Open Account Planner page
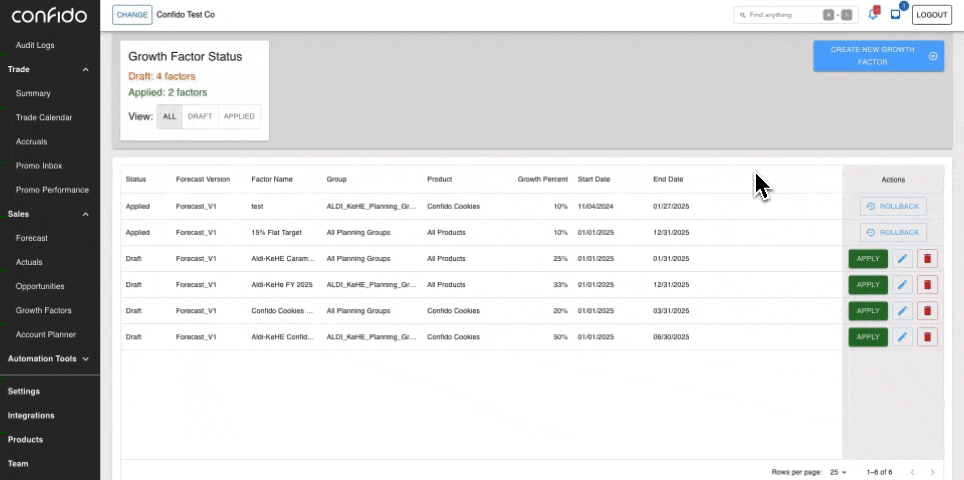 click(x=45, y=334)
